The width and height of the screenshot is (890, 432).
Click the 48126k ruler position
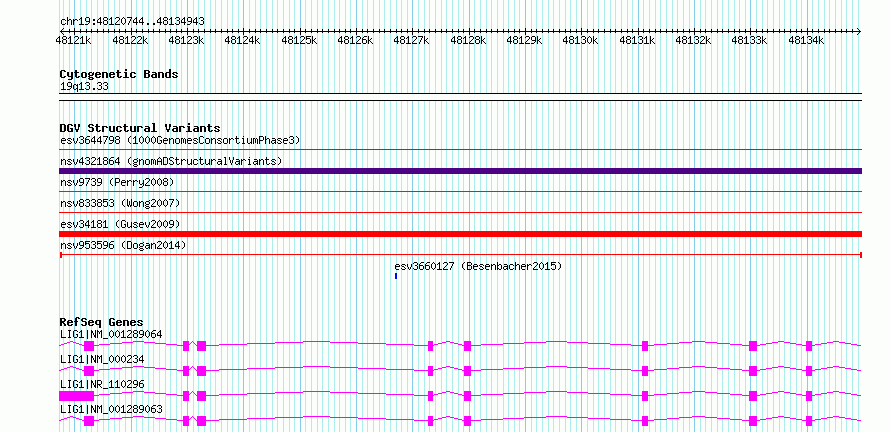tap(355, 40)
